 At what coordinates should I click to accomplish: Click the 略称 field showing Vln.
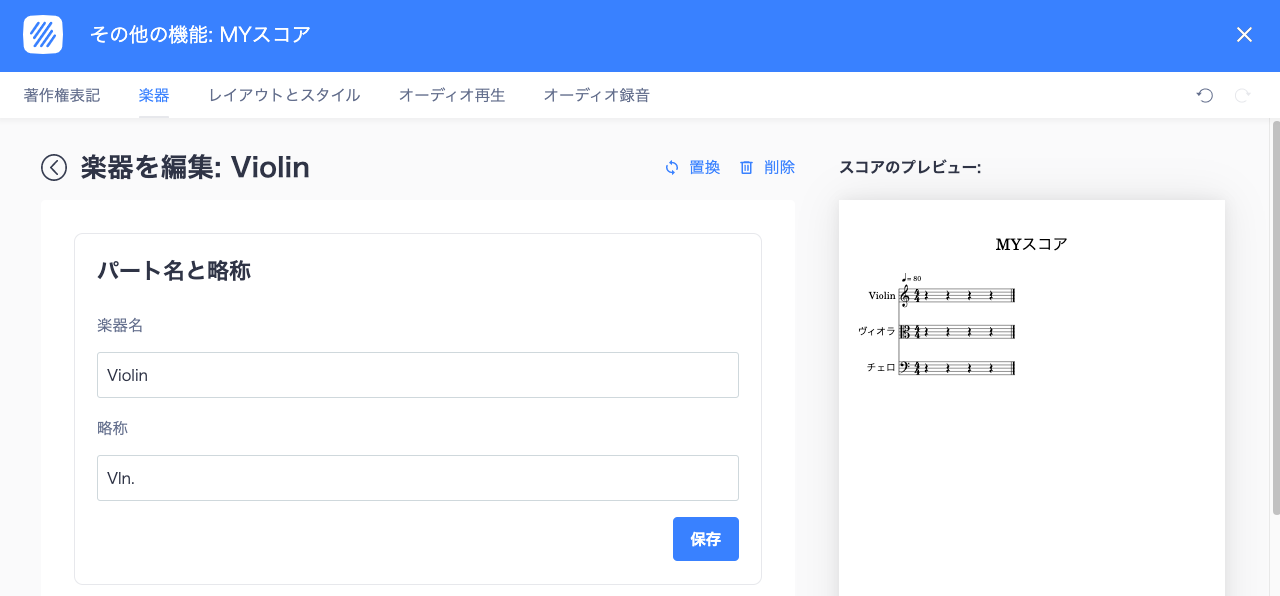tap(417, 478)
